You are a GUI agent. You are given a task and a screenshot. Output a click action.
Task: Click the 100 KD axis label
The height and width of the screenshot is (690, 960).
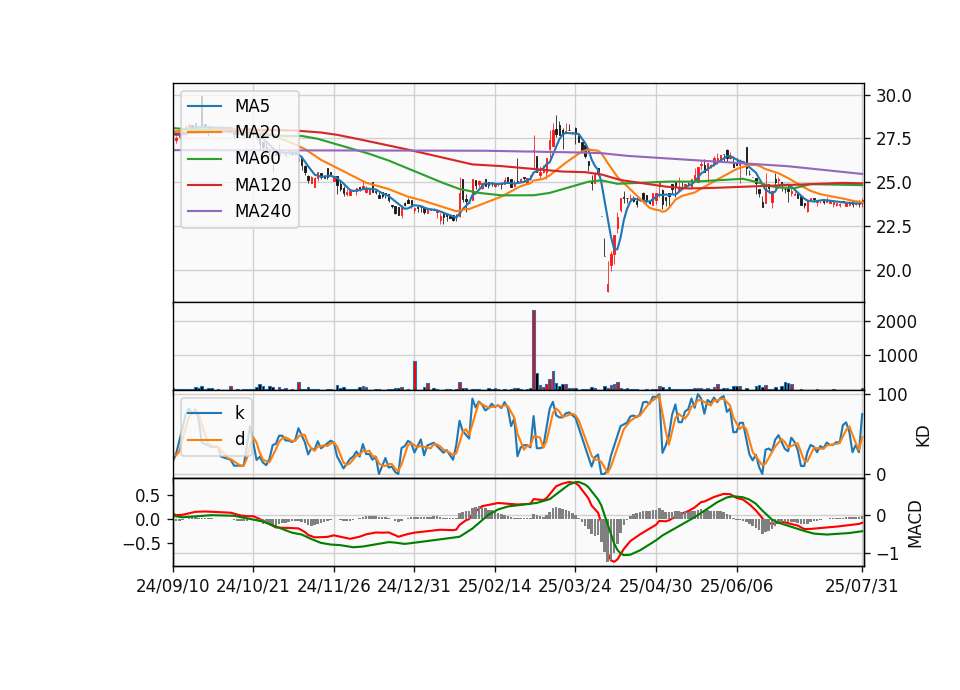(892, 395)
